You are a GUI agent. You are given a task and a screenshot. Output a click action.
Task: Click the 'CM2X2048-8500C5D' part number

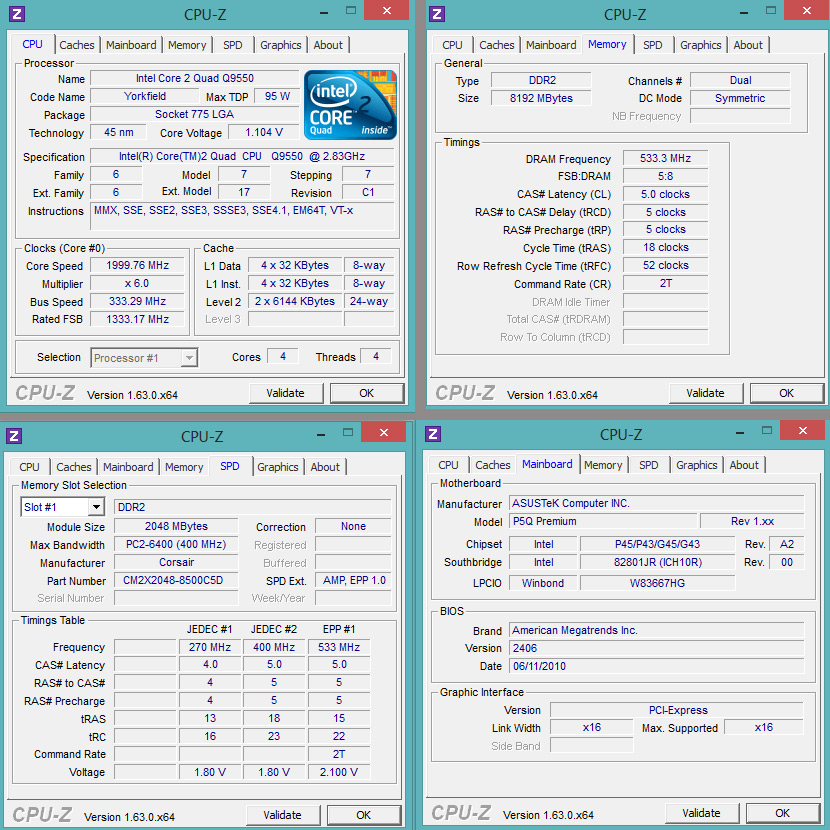coord(176,580)
